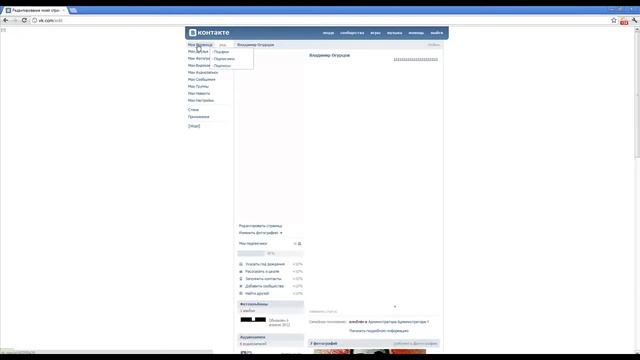The image size is (640, 360).
Task: Open music link in top header
Action: pos(395,33)
